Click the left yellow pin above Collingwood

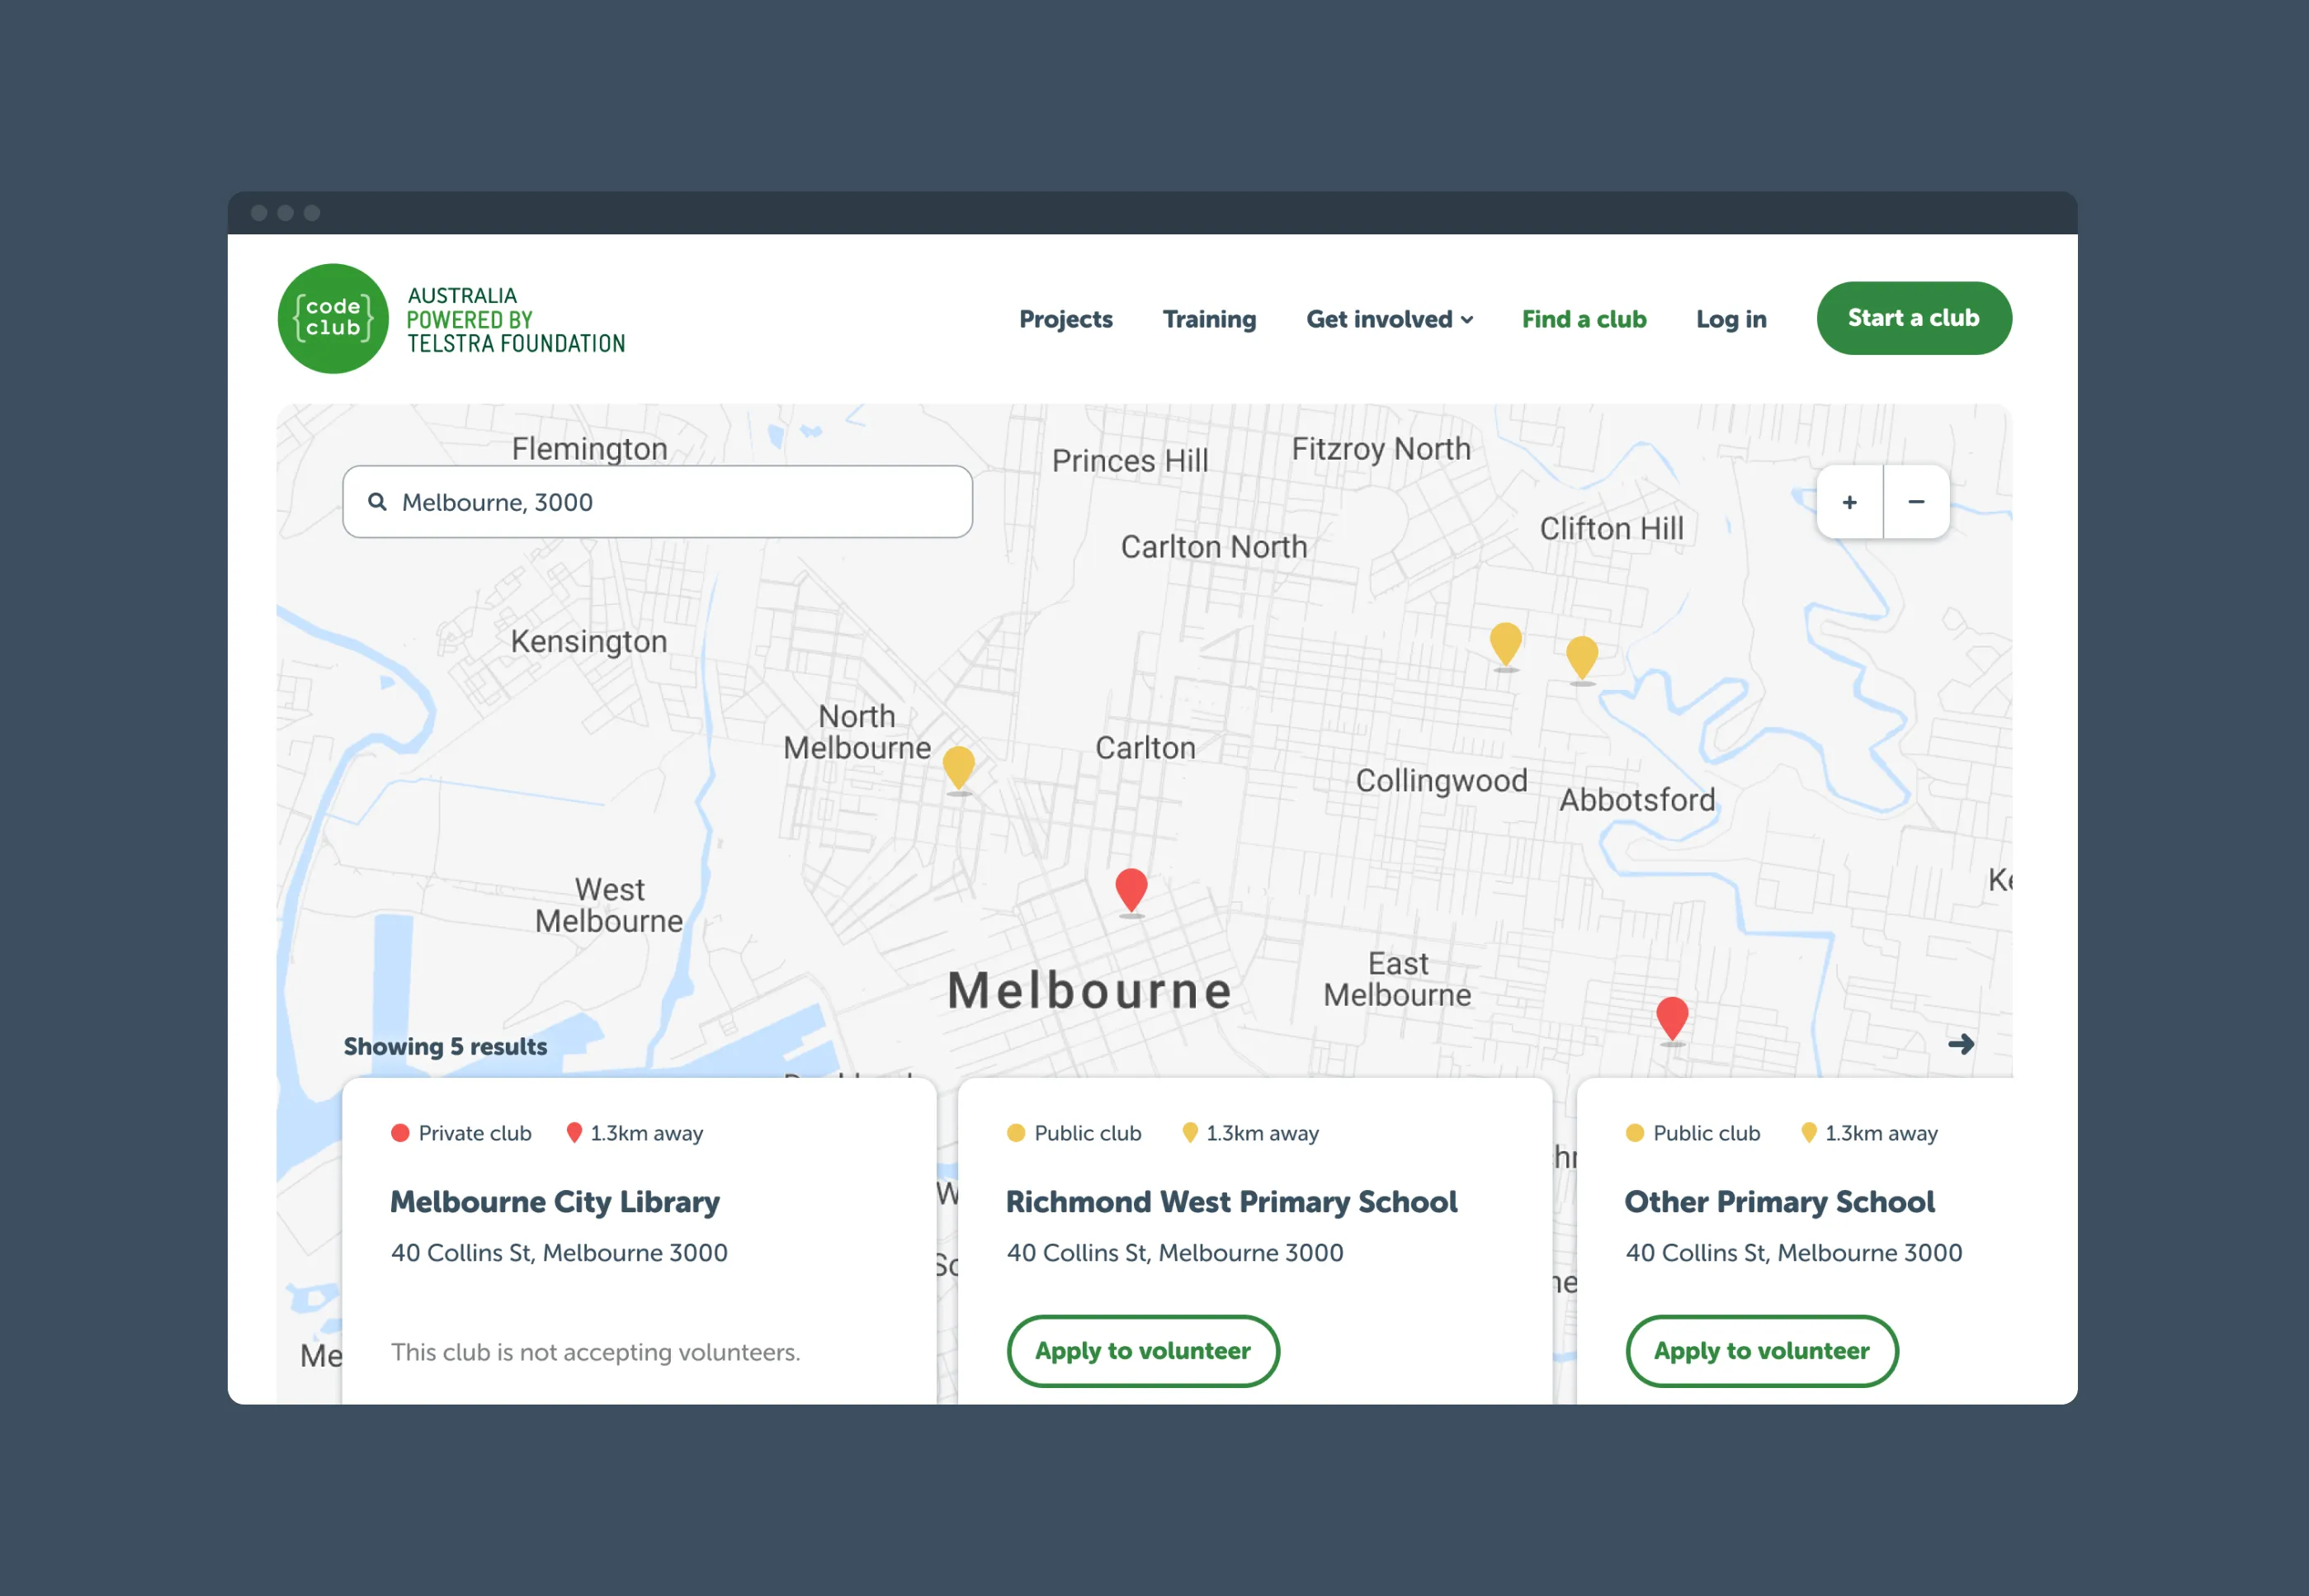tap(1505, 646)
